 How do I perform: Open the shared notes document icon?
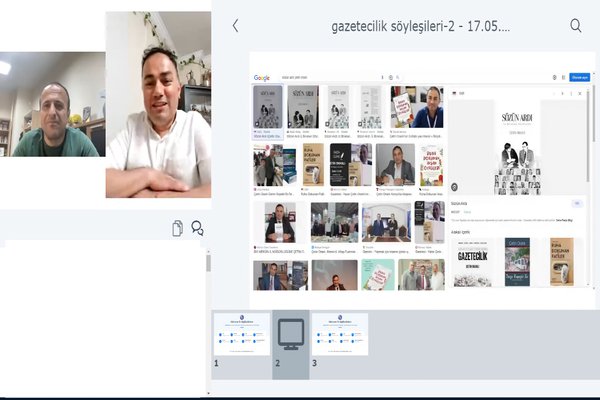click(x=177, y=228)
